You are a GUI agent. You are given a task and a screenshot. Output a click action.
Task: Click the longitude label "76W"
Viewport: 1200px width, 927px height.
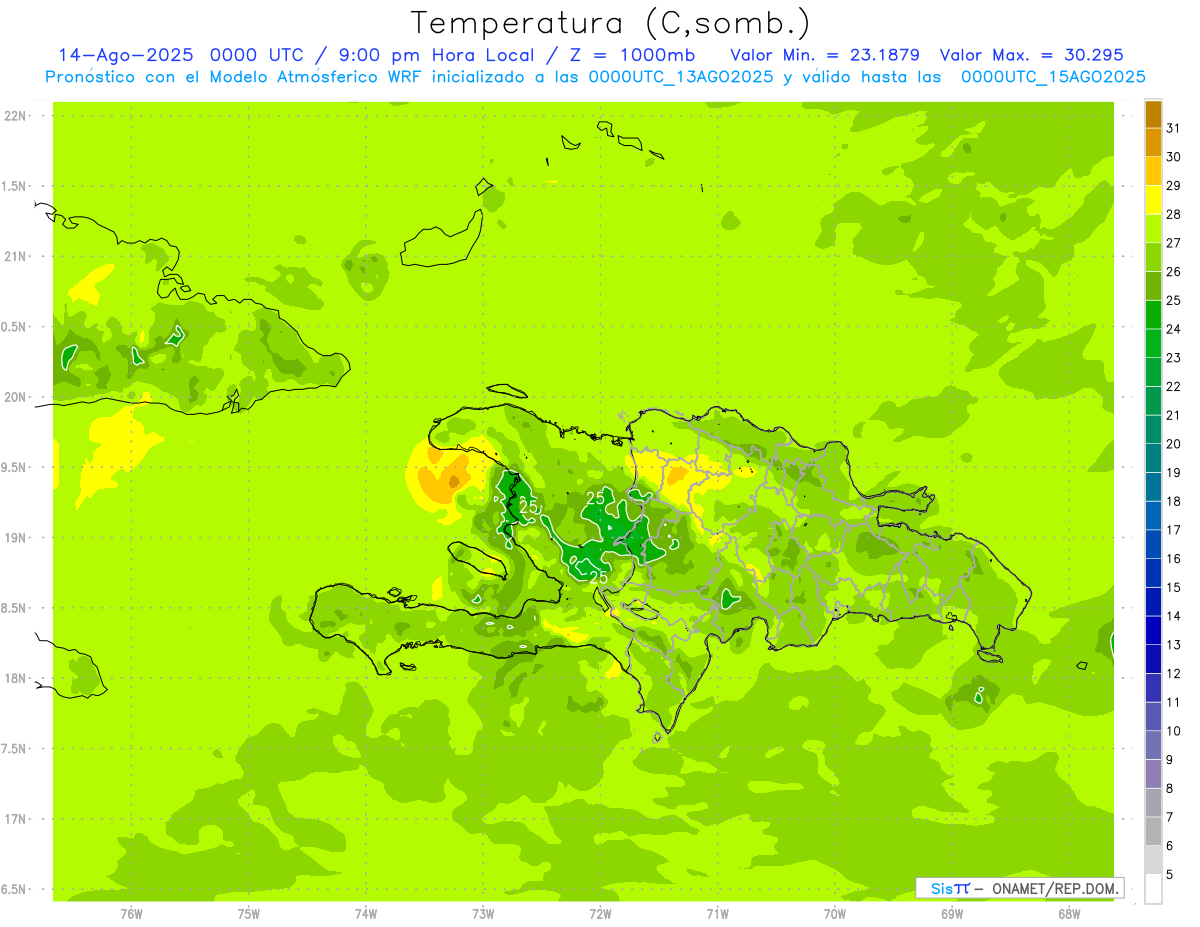point(131,913)
